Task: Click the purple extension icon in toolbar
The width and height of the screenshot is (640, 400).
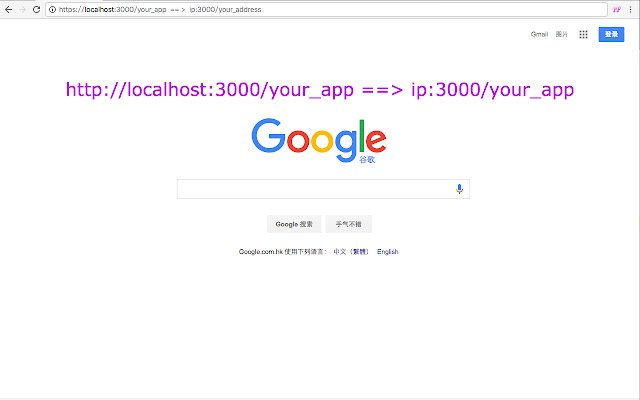Action: (616, 9)
